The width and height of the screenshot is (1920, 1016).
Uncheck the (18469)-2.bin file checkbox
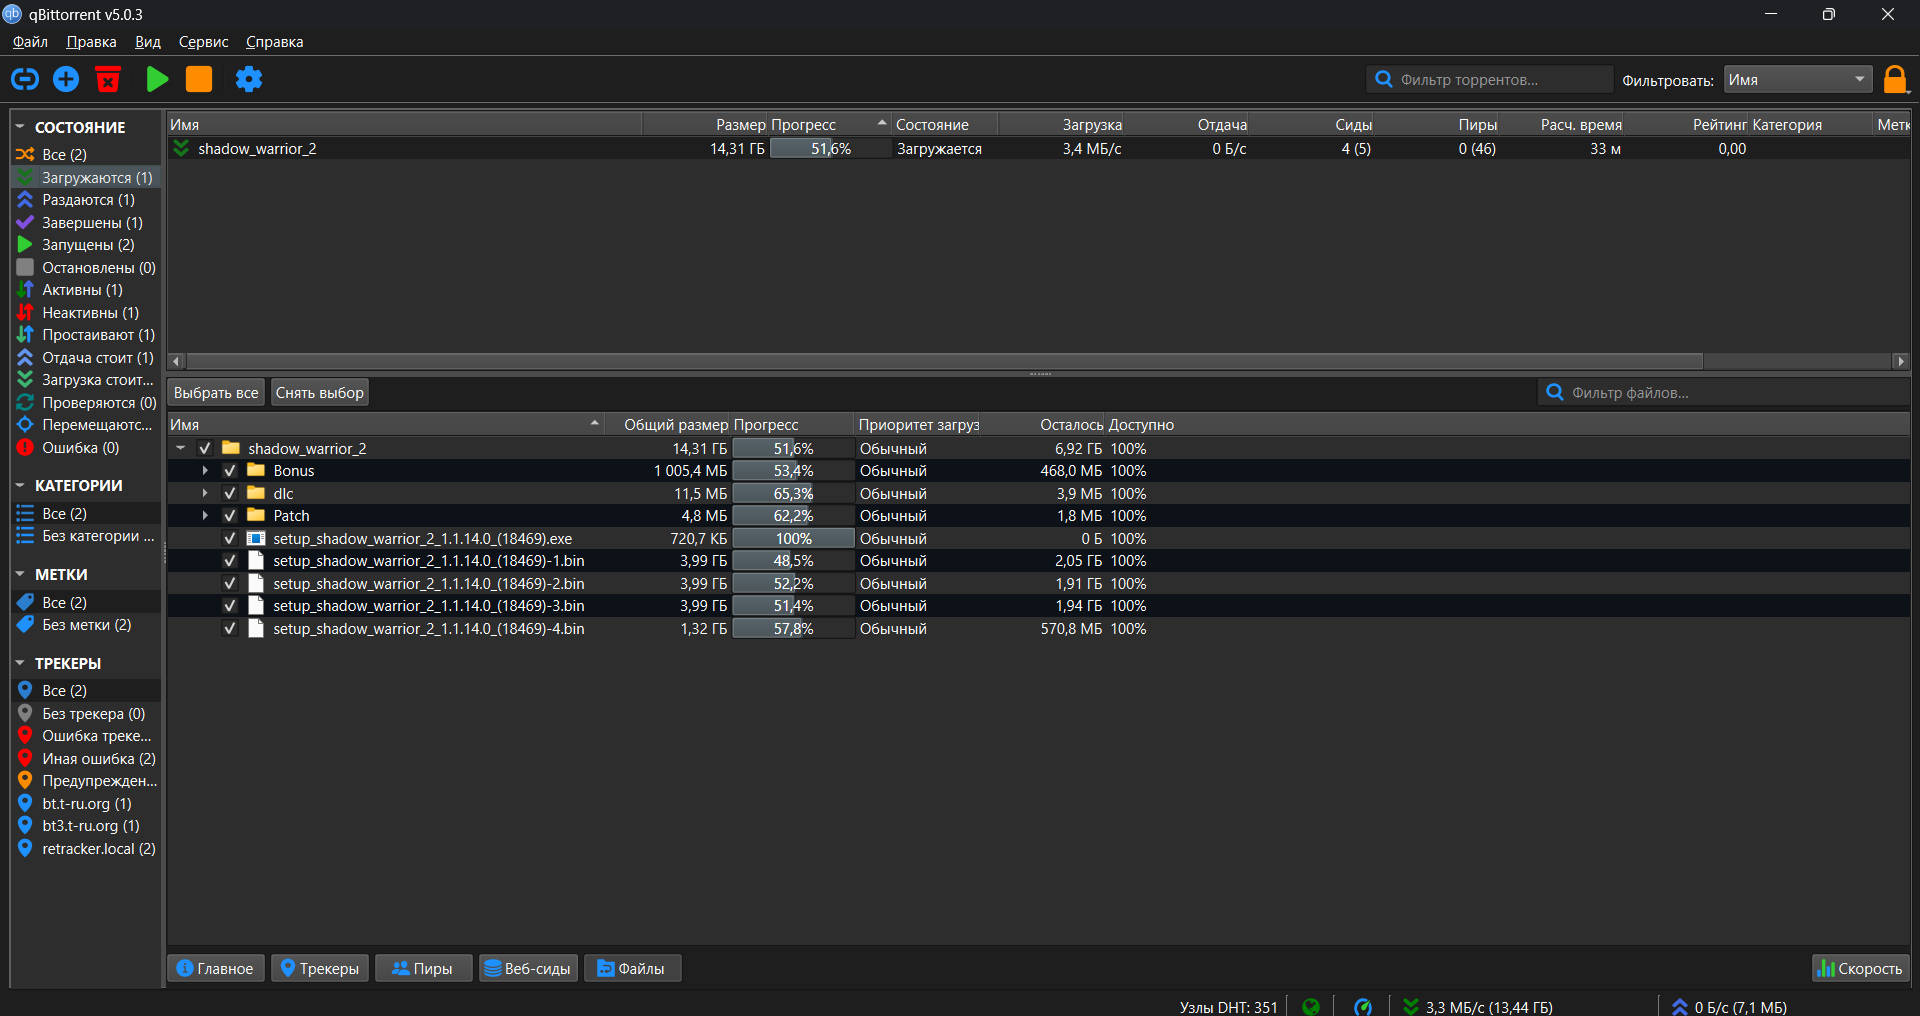tap(230, 583)
